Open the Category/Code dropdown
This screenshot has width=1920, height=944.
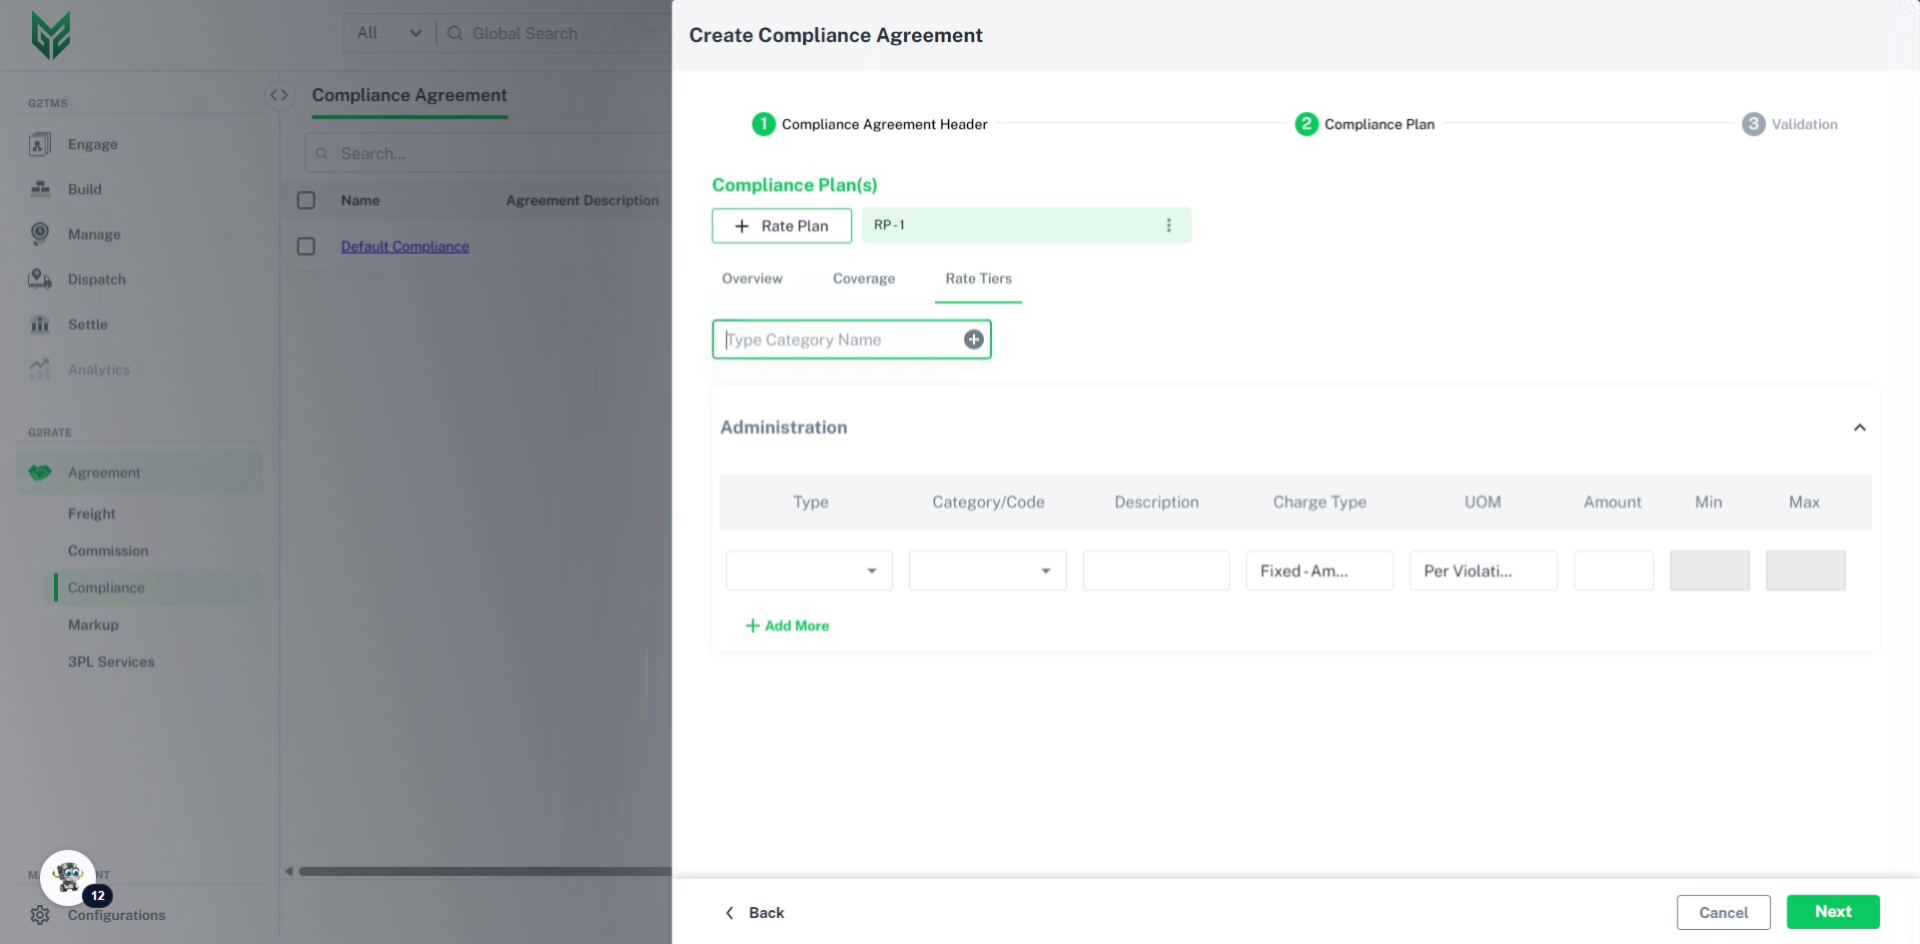[987, 571]
